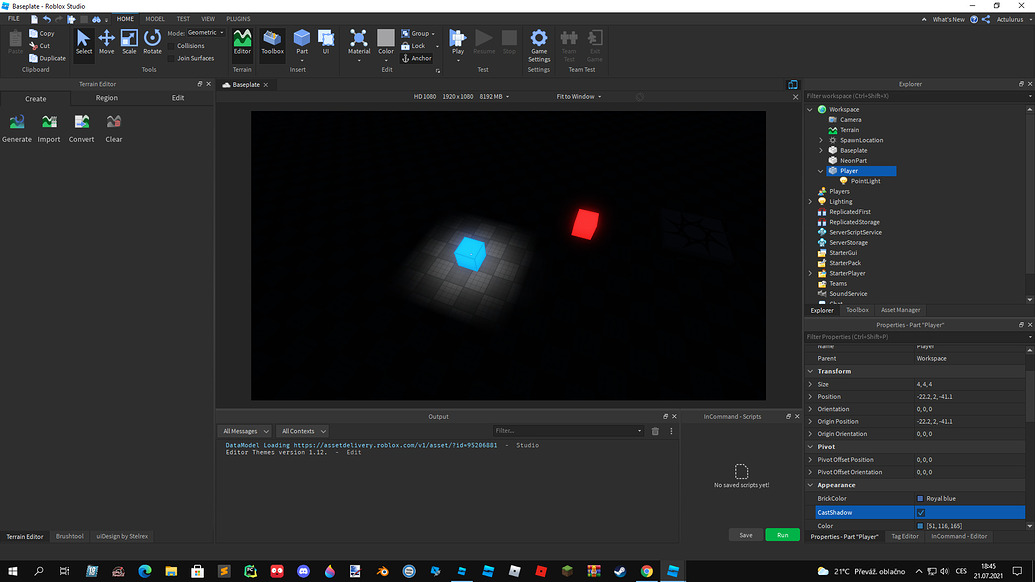Image resolution: width=1035 pixels, height=582 pixels.
Task: Toggle the Collisions checkbox
Action: pyautogui.click(x=172, y=46)
